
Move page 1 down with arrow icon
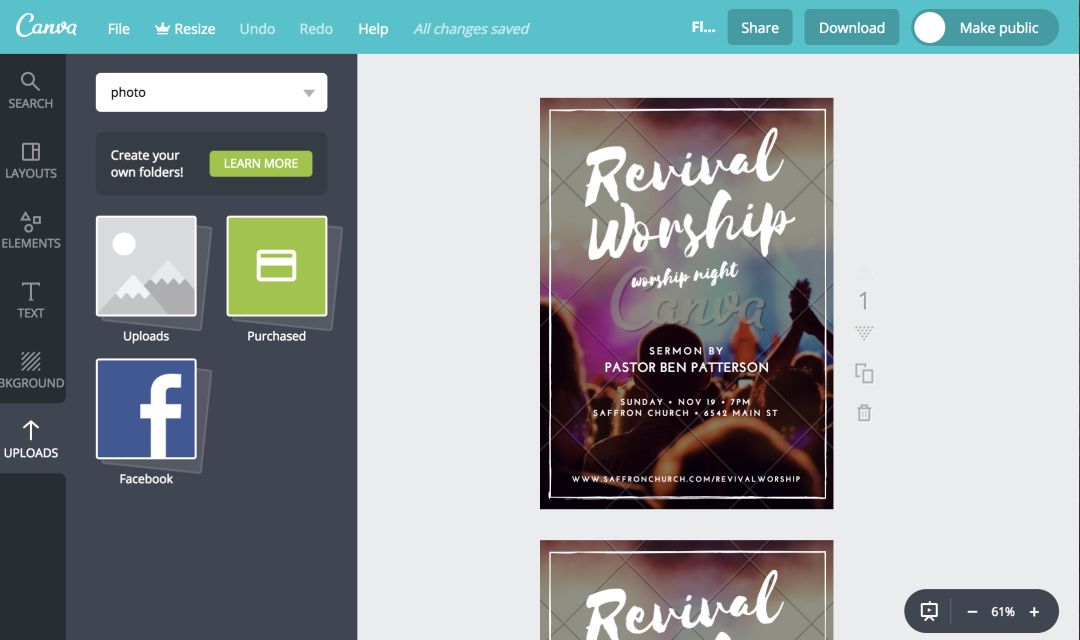[x=864, y=333]
